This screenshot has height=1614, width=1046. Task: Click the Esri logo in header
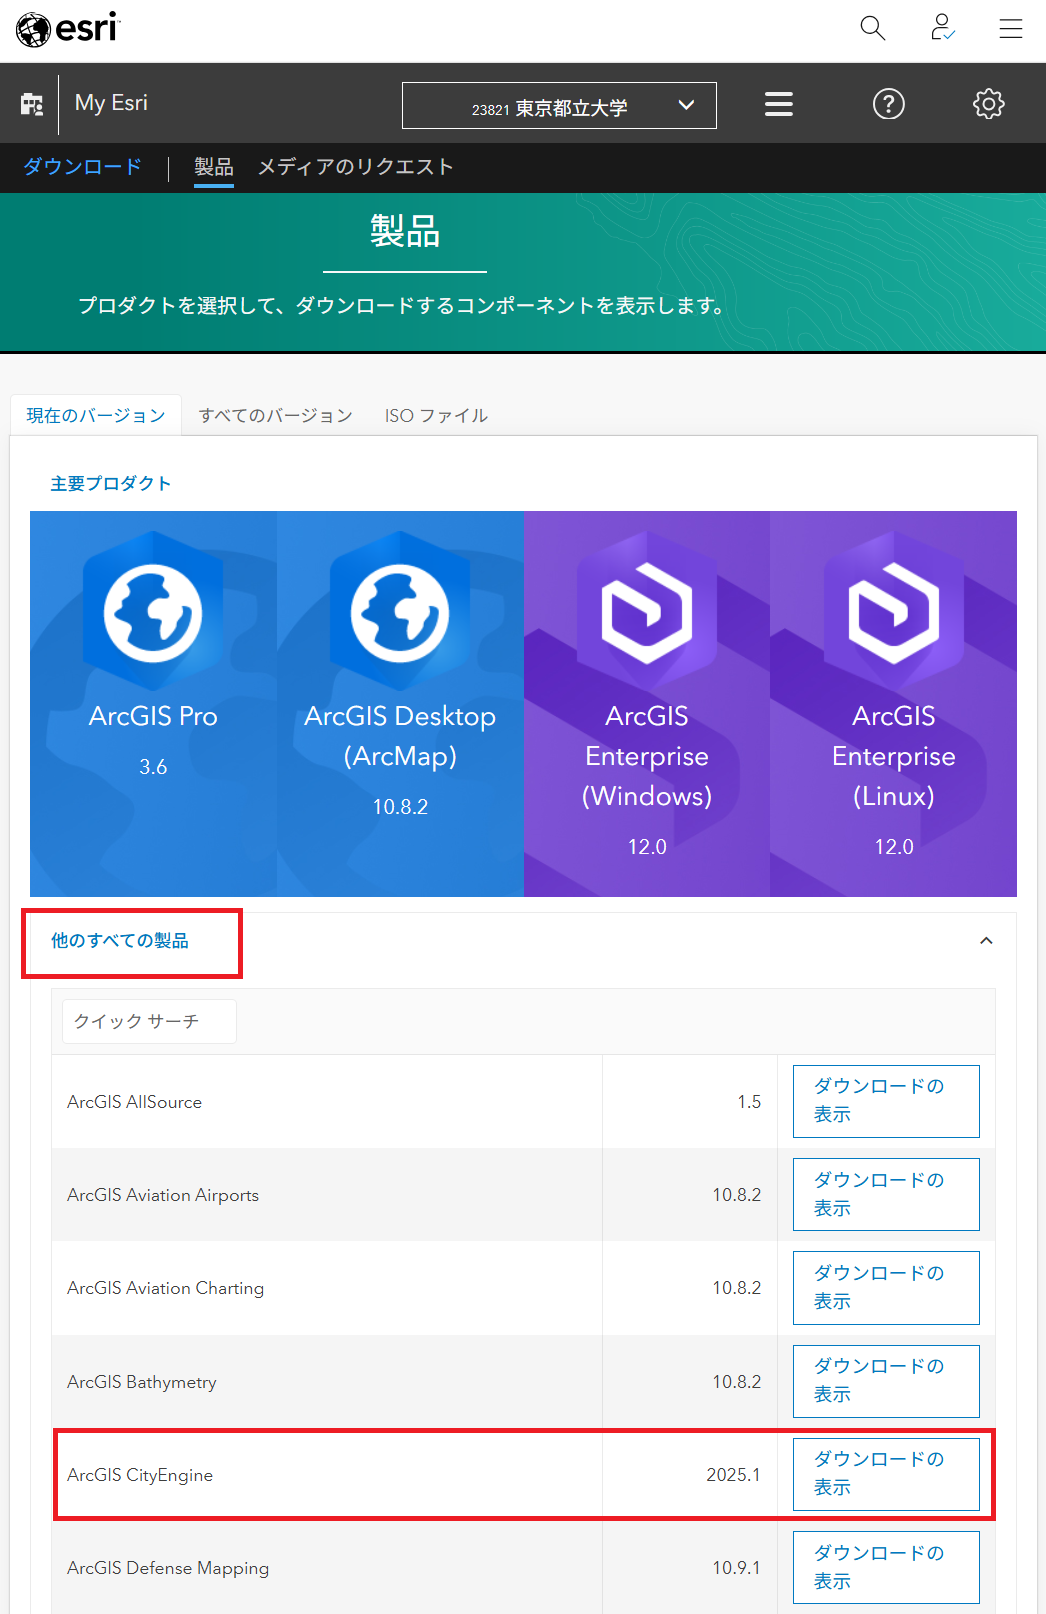click(x=68, y=29)
